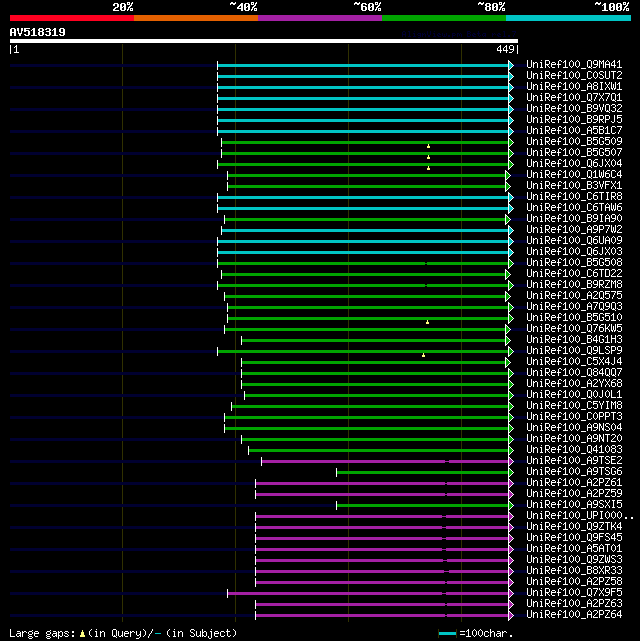Click the purple alignment bar for UniRef100_Q7X9F5
The width and height of the screenshot is (640, 641).
pyautogui.click(x=368, y=593)
